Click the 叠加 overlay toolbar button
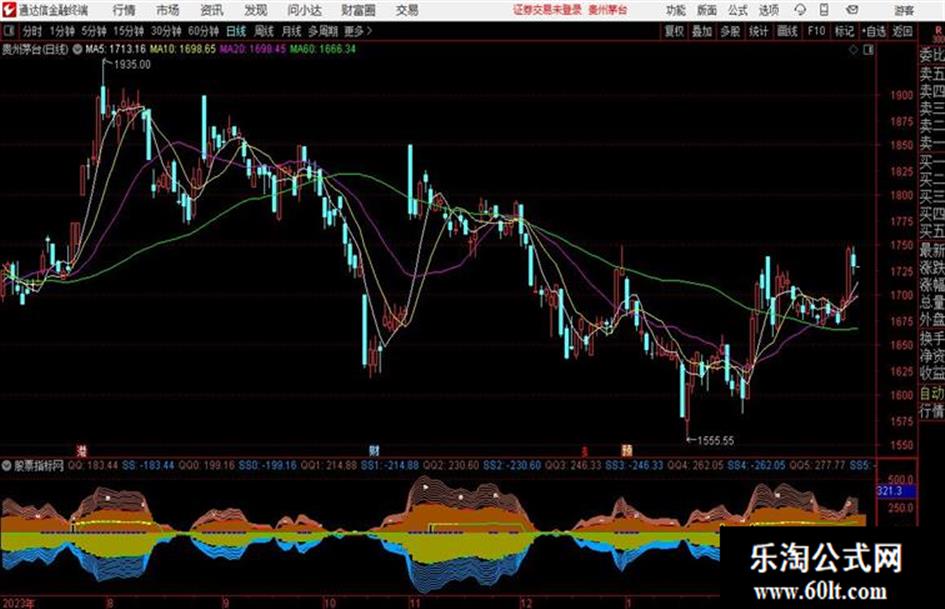 (x=702, y=31)
